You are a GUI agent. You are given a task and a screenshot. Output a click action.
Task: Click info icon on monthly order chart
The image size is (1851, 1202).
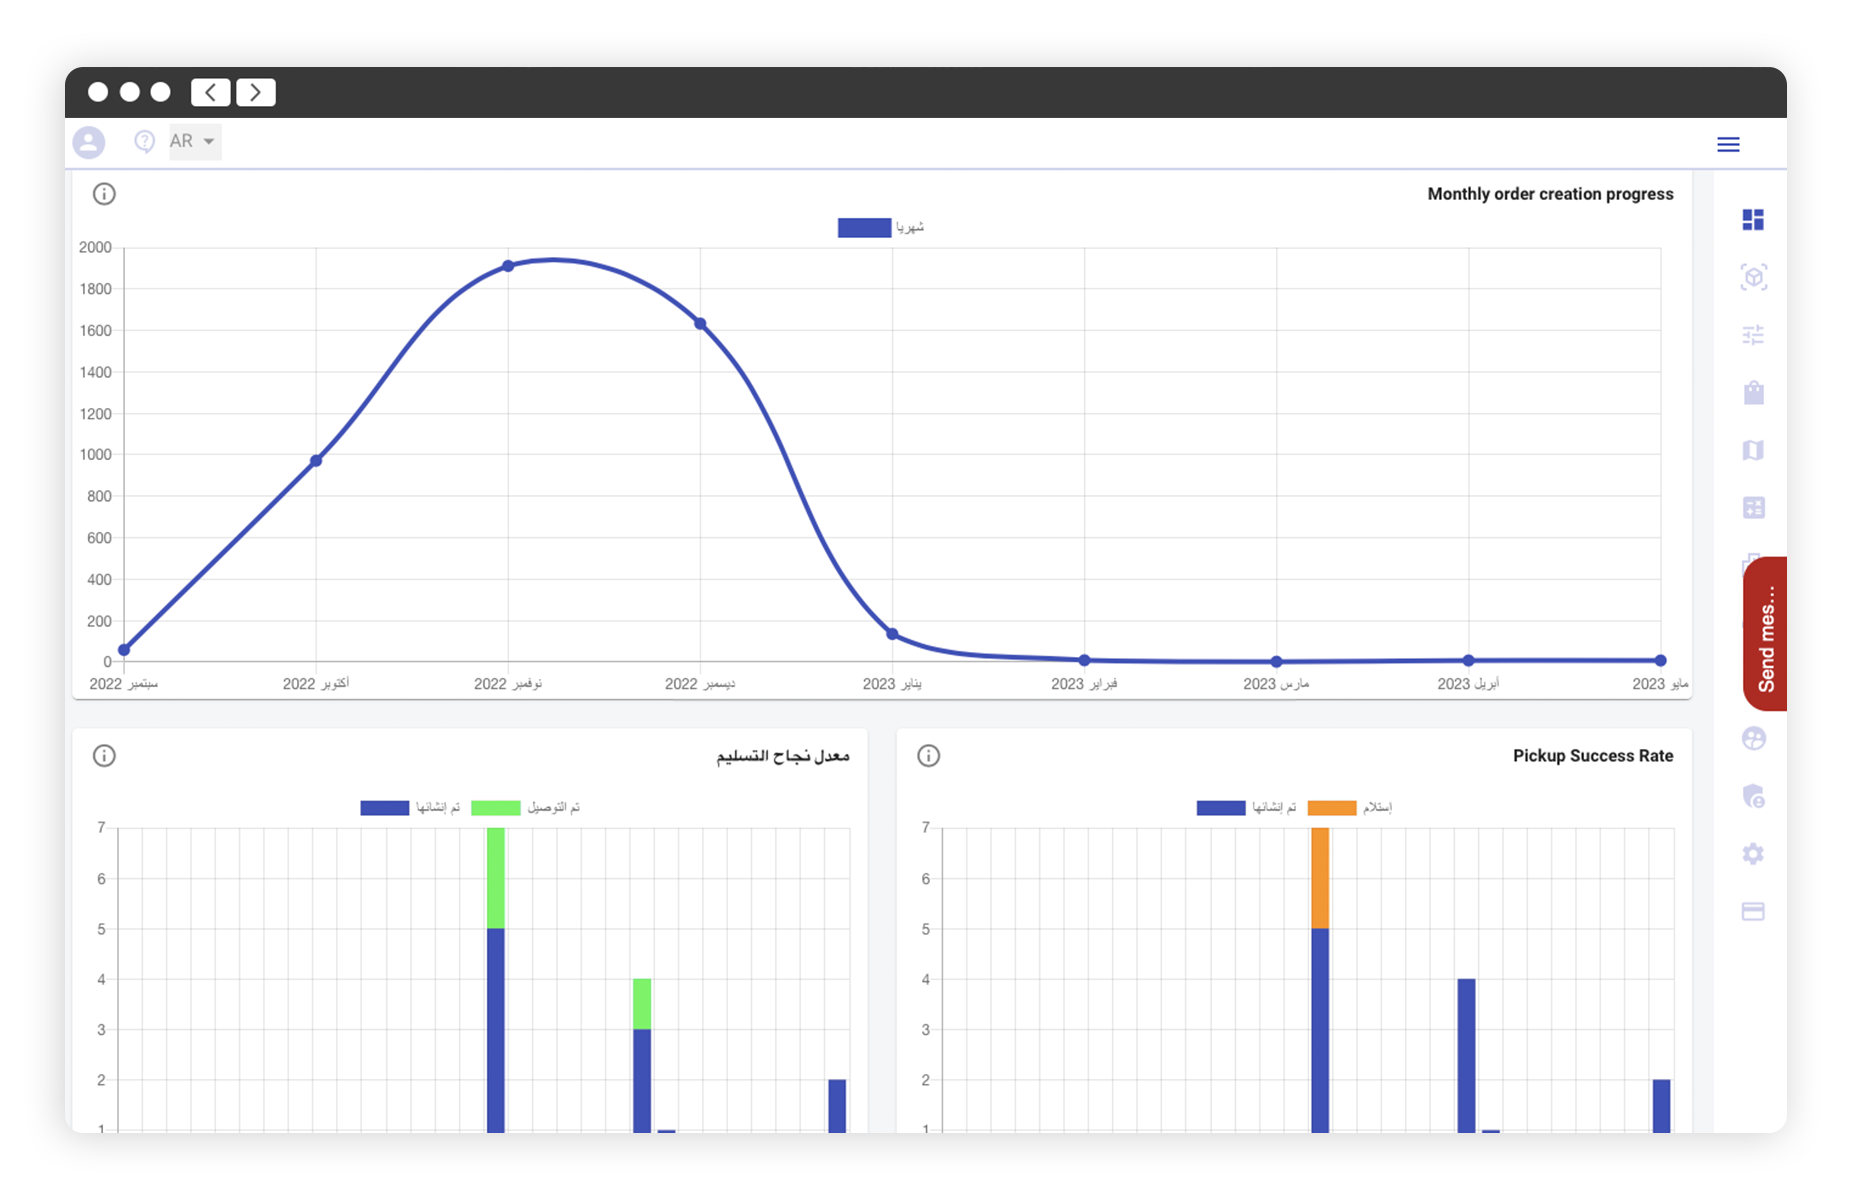tap(104, 194)
